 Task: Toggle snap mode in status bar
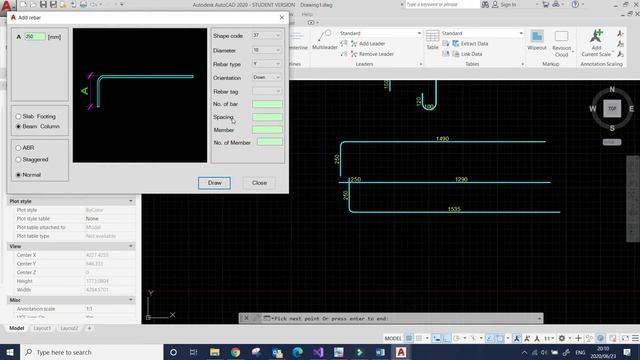pyautogui.click(x=419, y=338)
